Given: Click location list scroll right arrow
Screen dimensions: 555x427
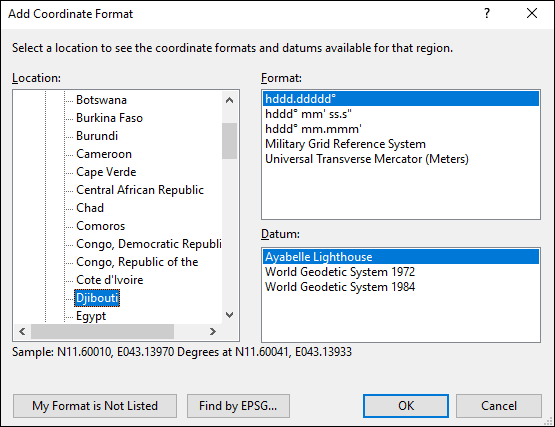Looking at the screenshot, I should tap(212, 331).
